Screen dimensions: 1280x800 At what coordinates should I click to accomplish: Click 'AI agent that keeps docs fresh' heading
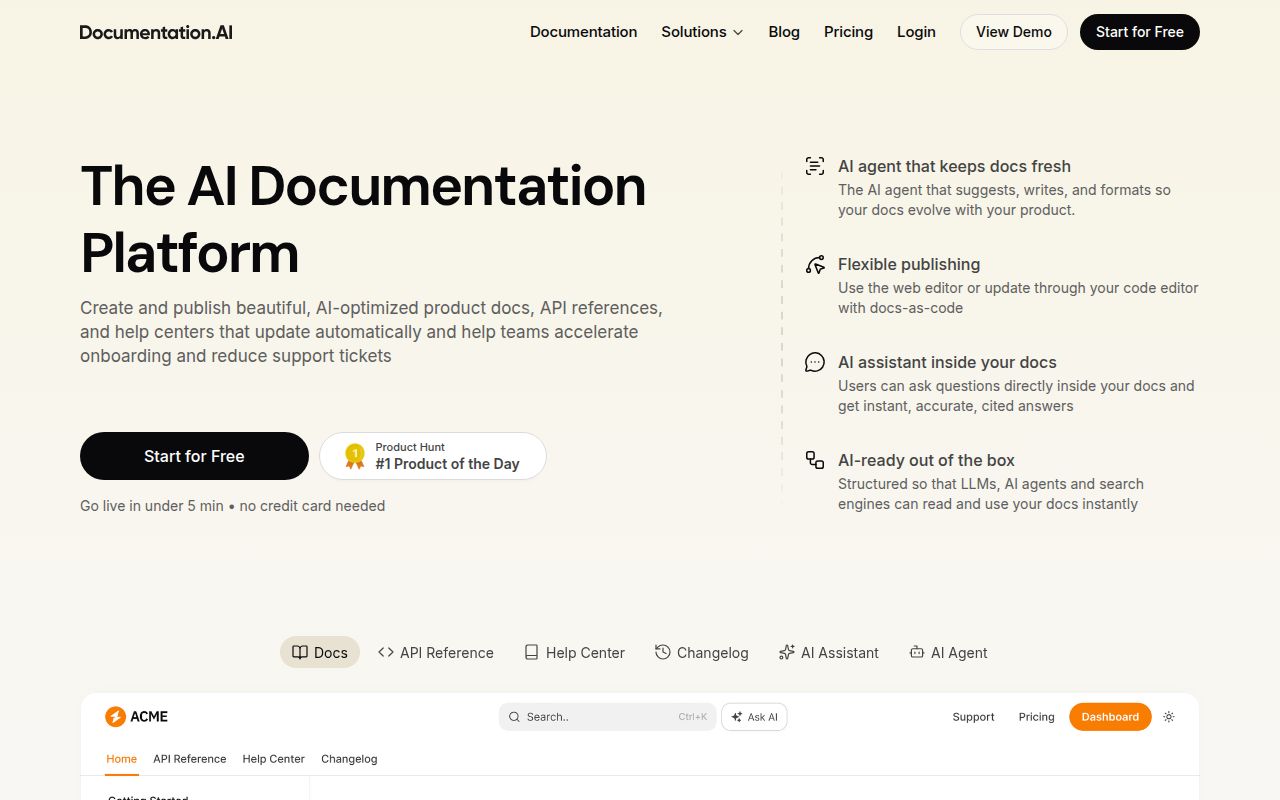coord(954,166)
